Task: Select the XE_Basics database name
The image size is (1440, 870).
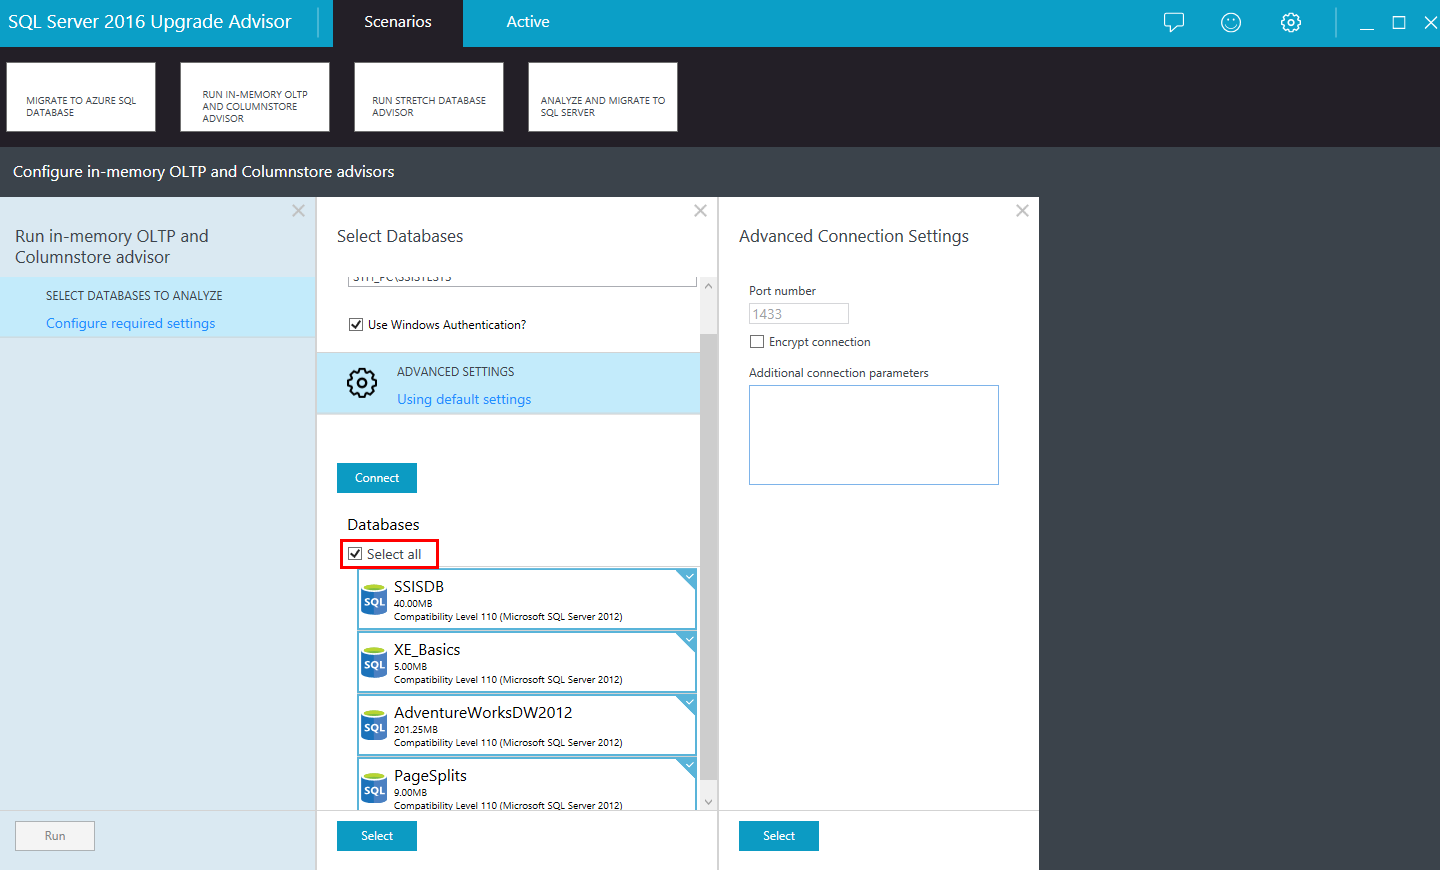Action: pyautogui.click(x=427, y=650)
